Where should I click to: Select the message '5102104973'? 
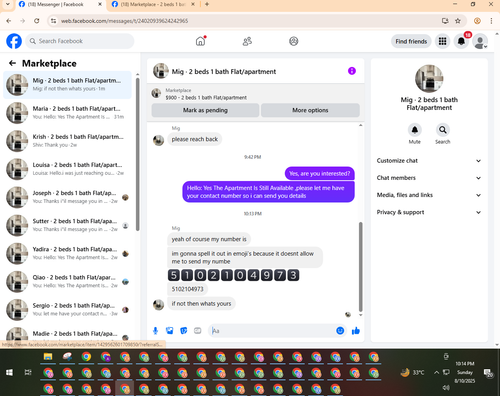(x=187, y=289)
